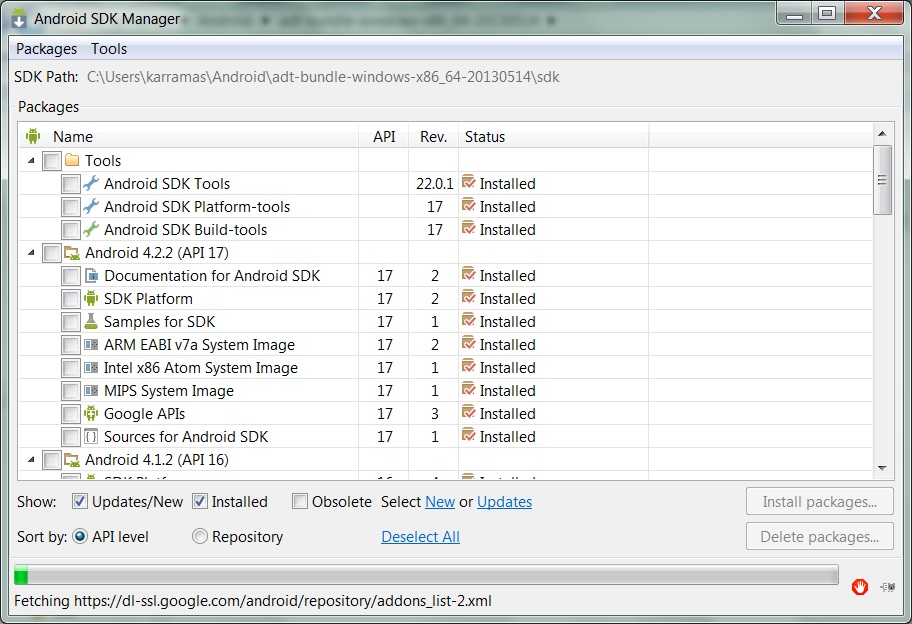The image size is (912, 624).
Task: Click the green wrench icon beside Android SDK Build-tools
Action: 91,230
